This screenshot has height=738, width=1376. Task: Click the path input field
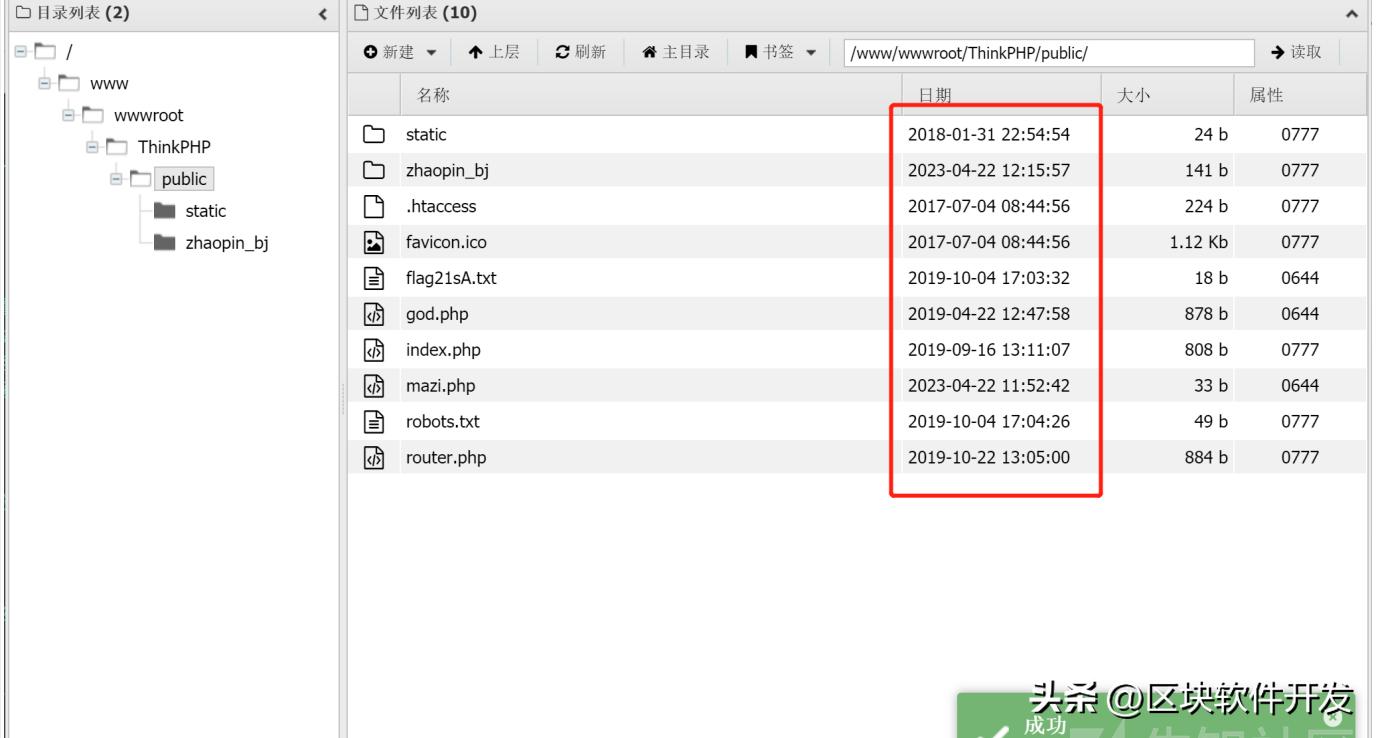[x=1048, y=53]
